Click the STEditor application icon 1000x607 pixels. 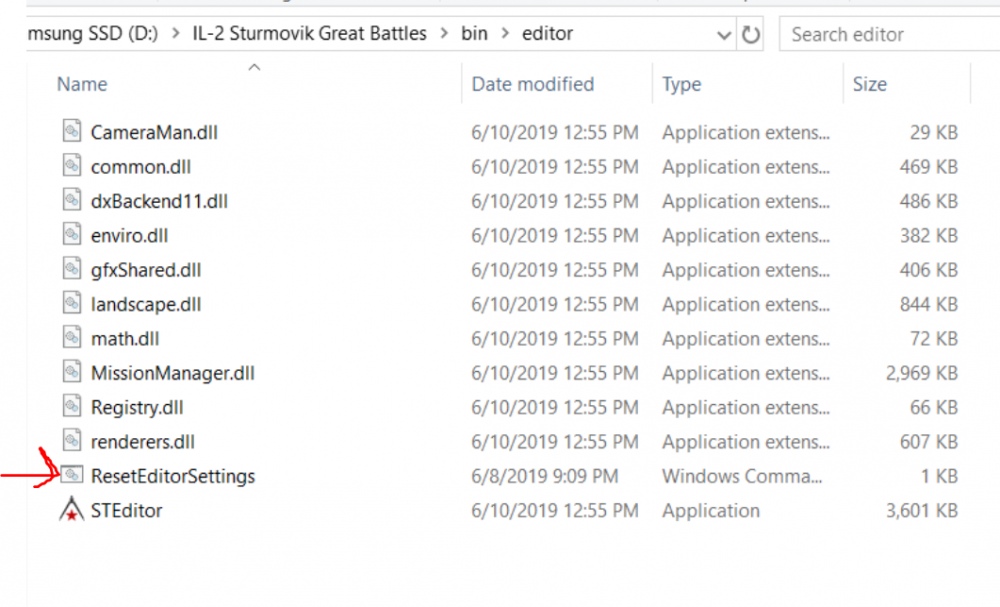(71, 510)
